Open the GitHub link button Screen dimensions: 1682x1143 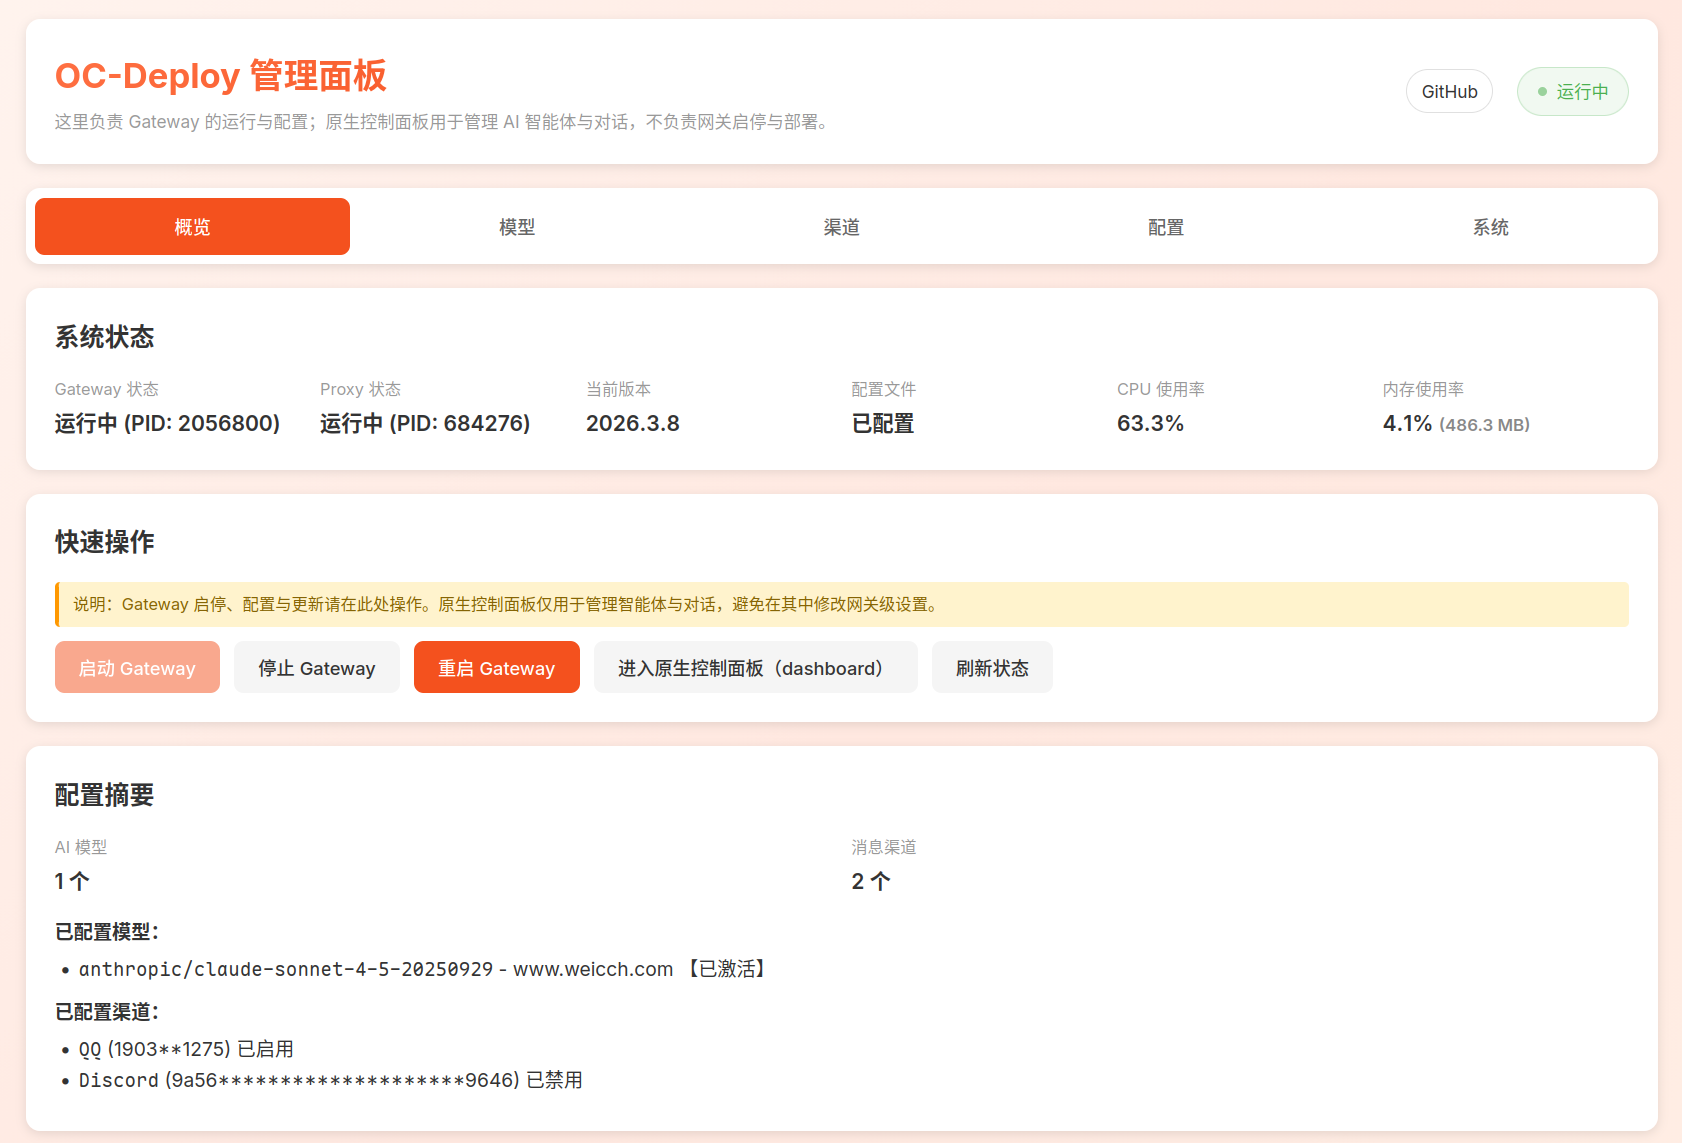[1449, 92]
